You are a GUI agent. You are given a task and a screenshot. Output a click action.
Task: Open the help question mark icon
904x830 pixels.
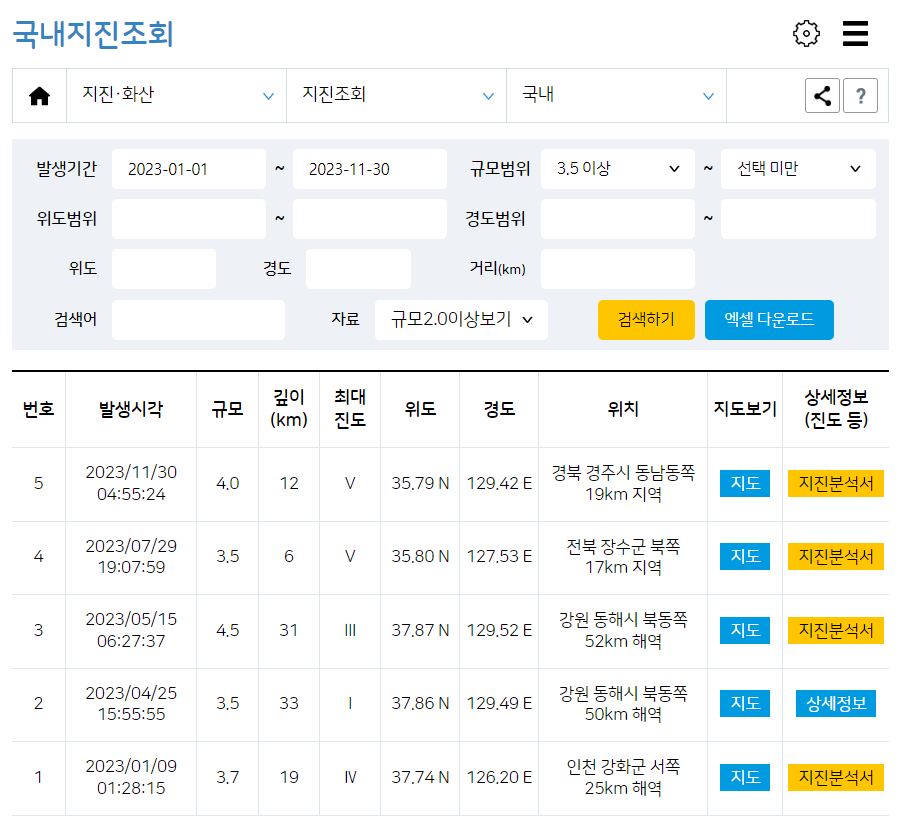pos(861,95)
